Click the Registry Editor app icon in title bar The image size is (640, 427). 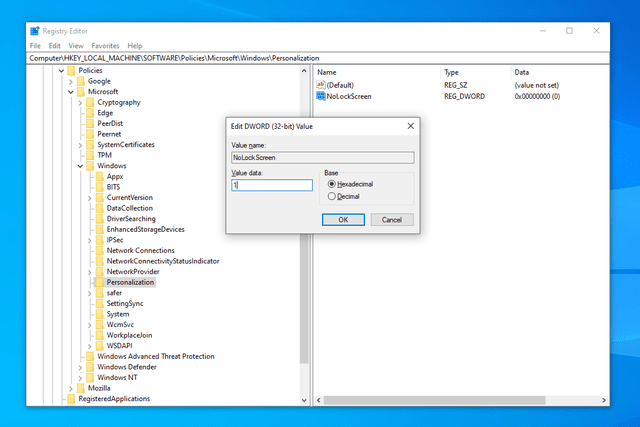point(35,31)
